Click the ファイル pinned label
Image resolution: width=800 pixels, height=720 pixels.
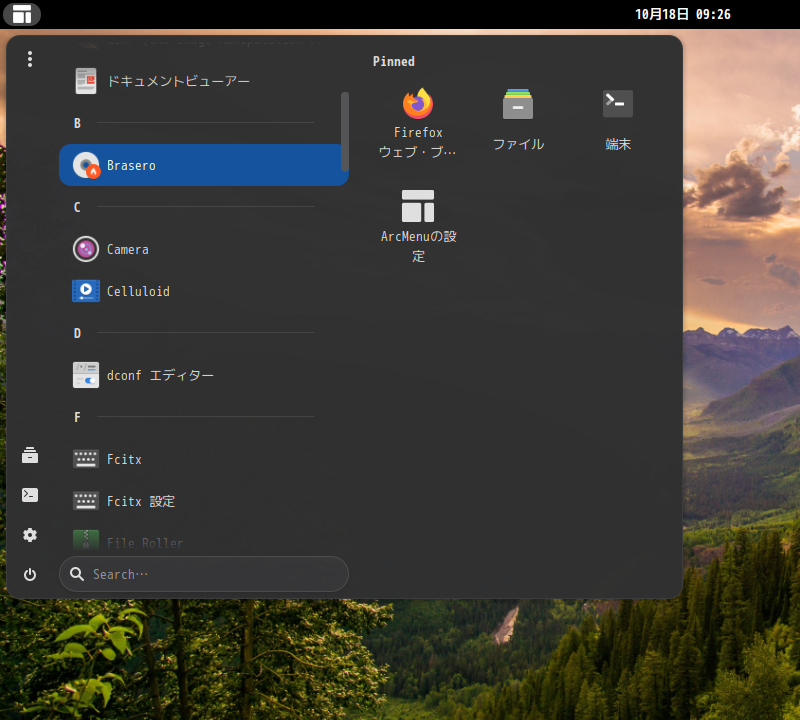(518, 144)
